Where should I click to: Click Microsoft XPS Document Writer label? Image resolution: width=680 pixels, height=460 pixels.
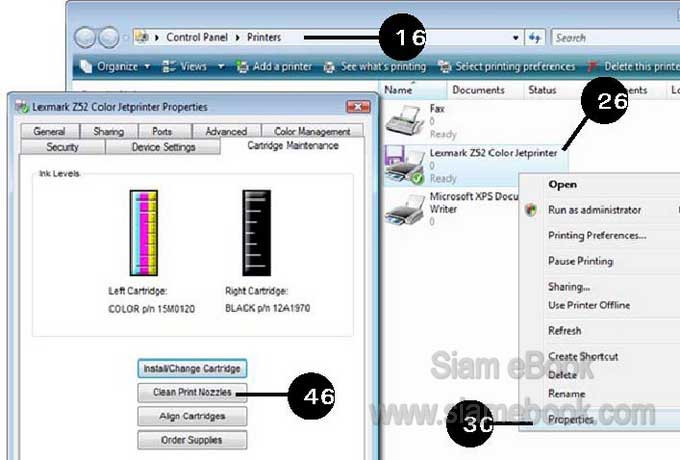(474, 202)
